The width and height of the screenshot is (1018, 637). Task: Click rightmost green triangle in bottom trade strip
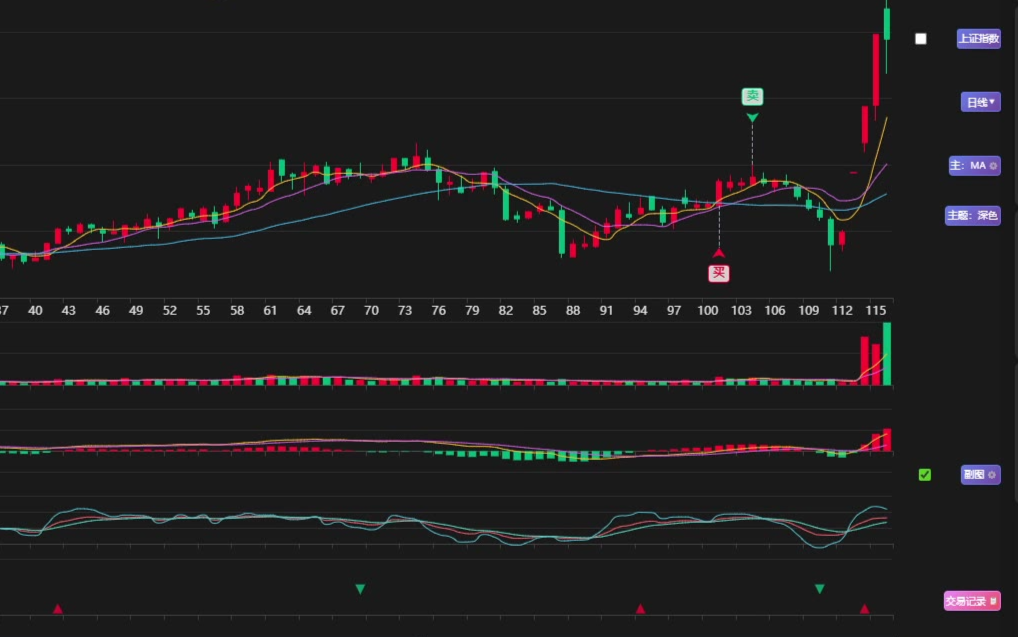(x=820, y=589)
